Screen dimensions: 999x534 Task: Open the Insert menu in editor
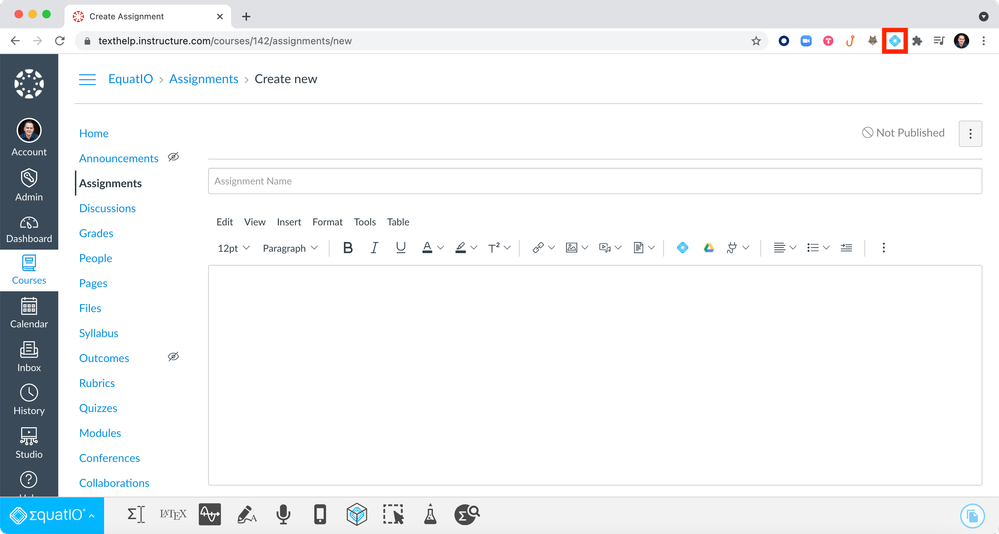289,222
